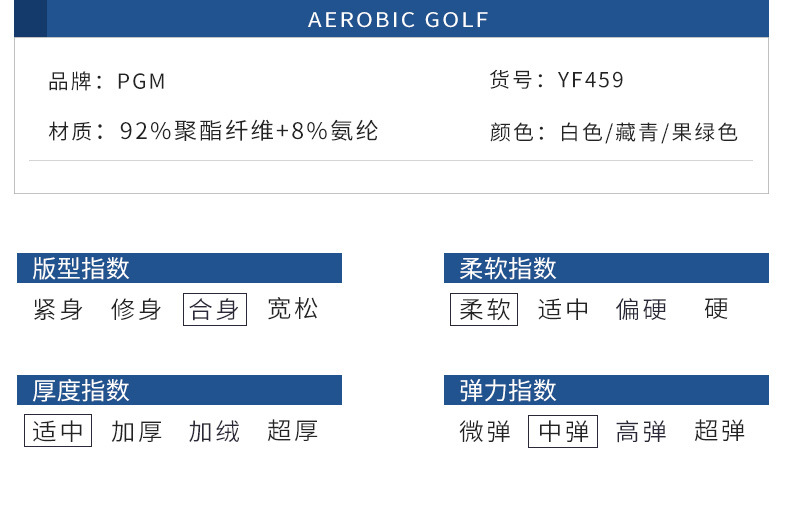This screenshot has width=790, height=527.
Task: Select the 超弹 elasticity option
Action: coord(720,432)
